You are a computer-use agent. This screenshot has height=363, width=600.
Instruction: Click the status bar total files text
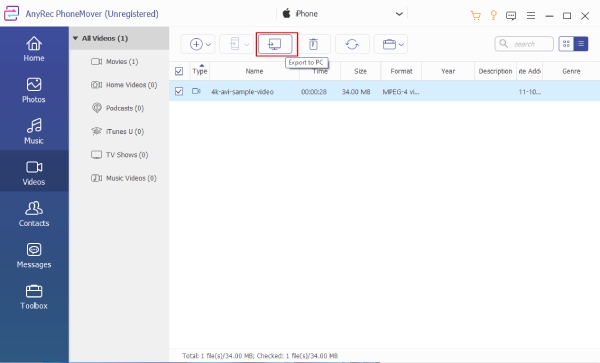[260, 356]
